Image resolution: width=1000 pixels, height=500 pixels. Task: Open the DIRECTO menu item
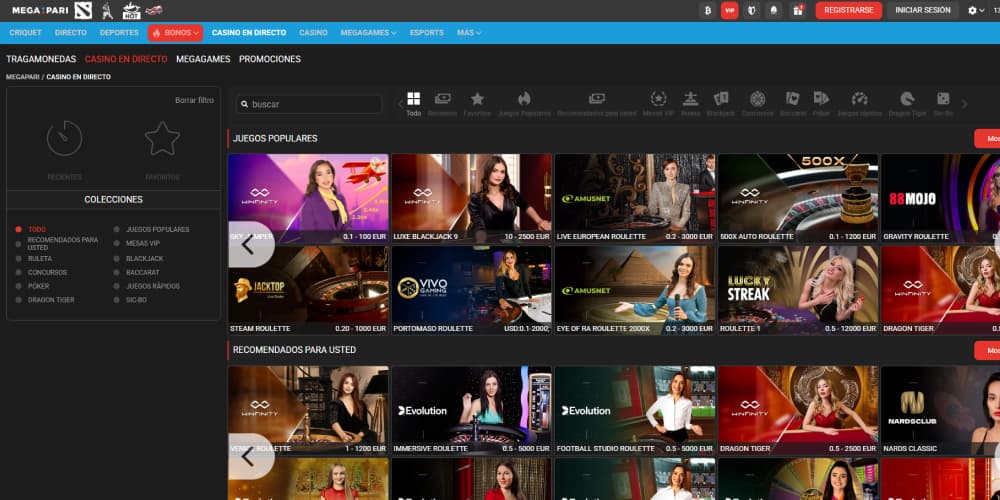(x=71, y=33)
